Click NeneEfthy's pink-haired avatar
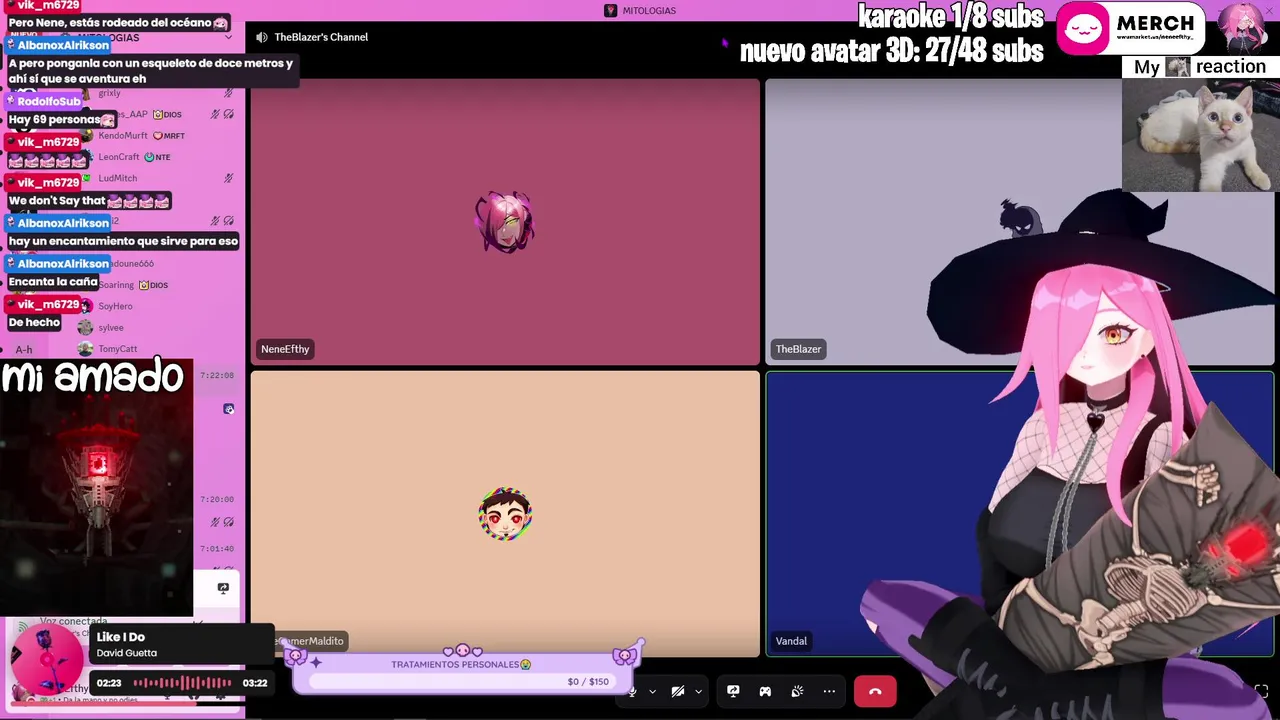The image size is (1280, 720). [505, 221]
